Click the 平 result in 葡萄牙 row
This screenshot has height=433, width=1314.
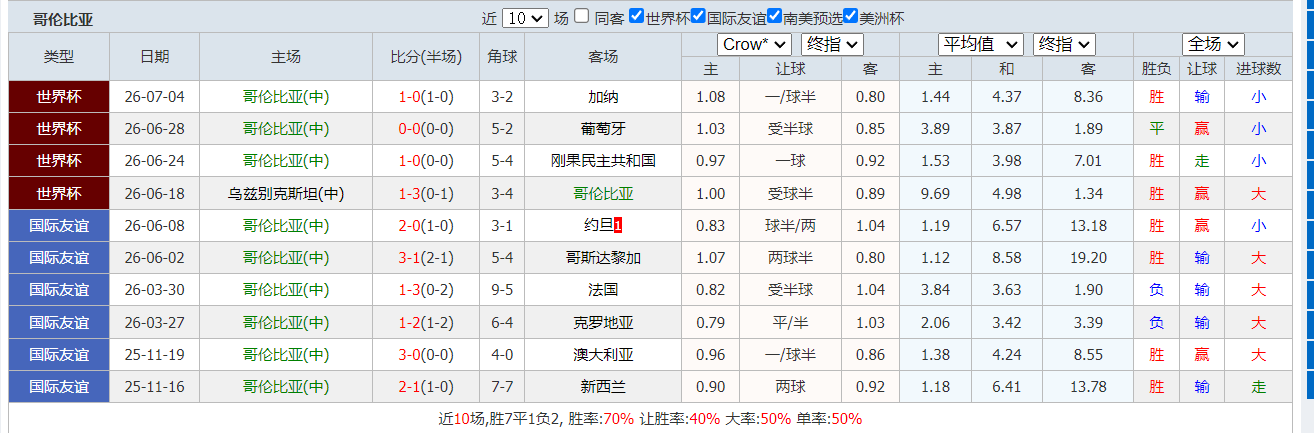[1157, 129]
